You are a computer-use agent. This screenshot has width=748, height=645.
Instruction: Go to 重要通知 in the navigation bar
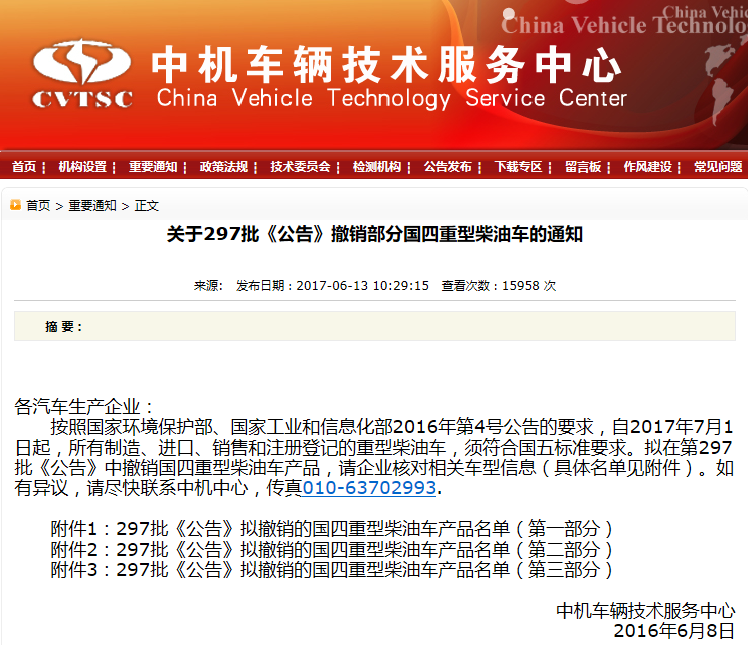tap(153, 166)
